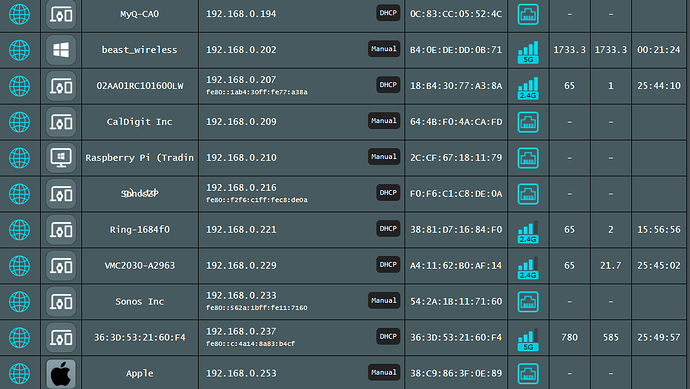The height and width of the screenshot is (389, 690).
Task: Select client name MyQ-CA0
Action: [x=139, y=14]
